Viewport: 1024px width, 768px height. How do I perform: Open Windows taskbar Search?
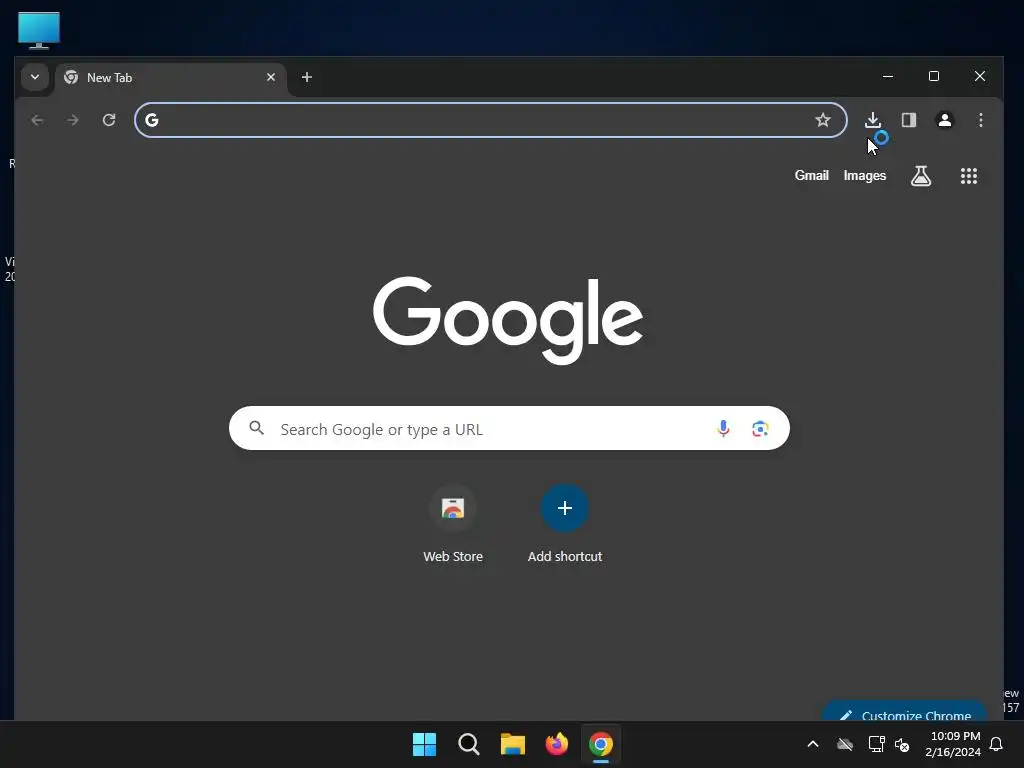[468, 744]
